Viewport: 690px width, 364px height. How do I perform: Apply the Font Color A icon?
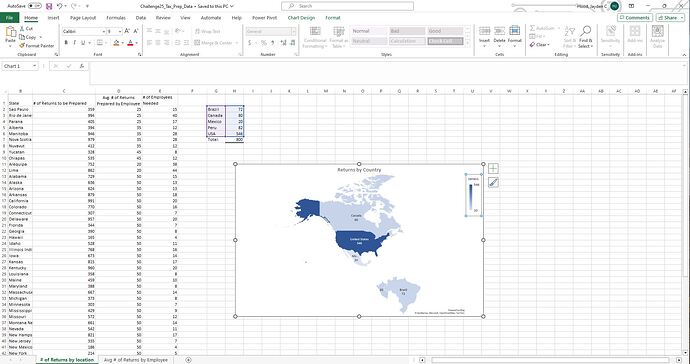coord(130,43)
